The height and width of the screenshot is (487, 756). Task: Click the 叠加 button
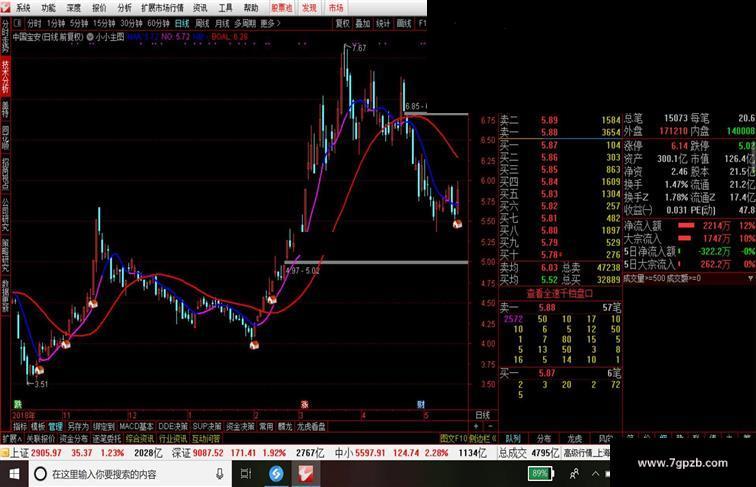(x=363, y=23)
